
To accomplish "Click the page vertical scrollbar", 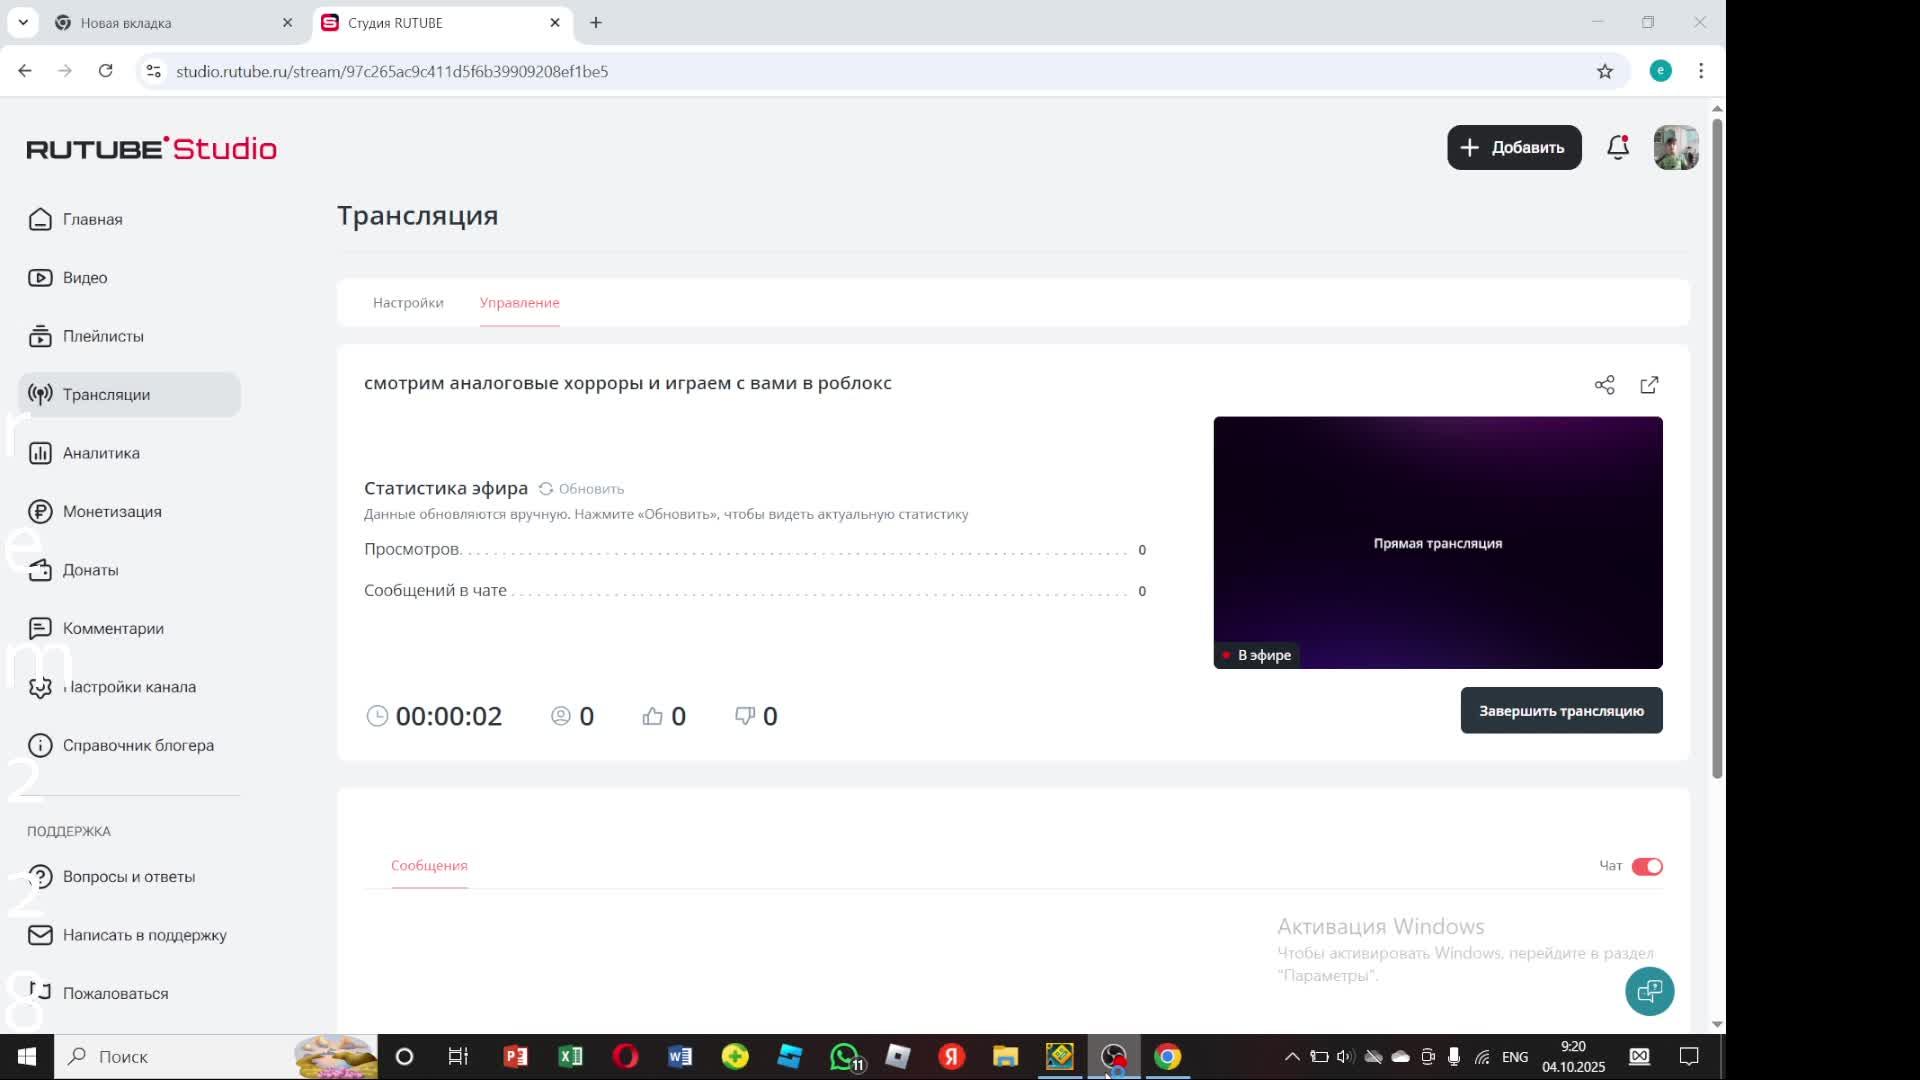I will pos(1717,450).
